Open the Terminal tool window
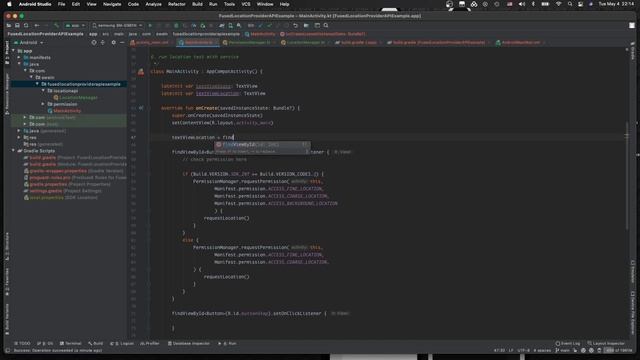Viewport: 640px width, 360px height. [x=71, y=344]
